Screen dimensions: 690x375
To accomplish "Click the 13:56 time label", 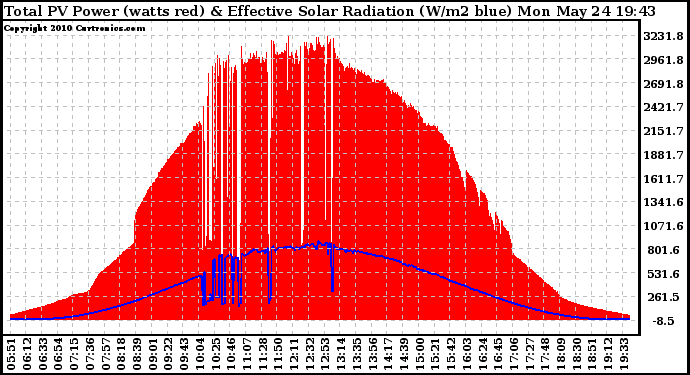I will [x=372, y=354].
